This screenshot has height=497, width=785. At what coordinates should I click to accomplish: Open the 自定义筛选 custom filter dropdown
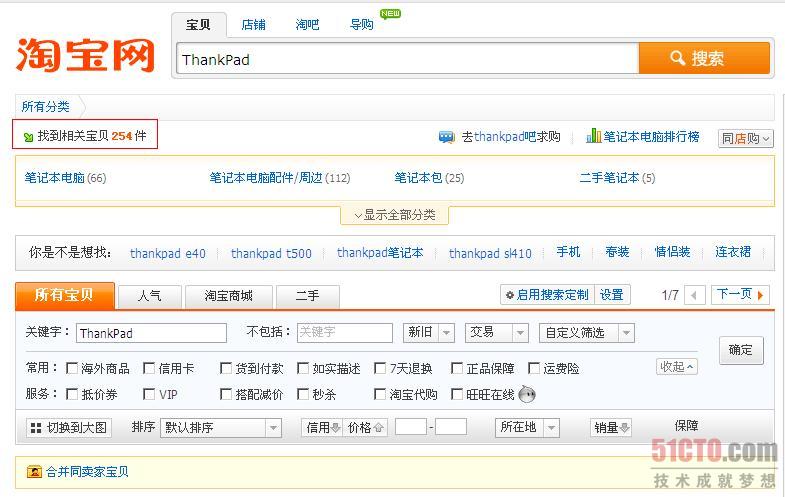coord(587,333)
